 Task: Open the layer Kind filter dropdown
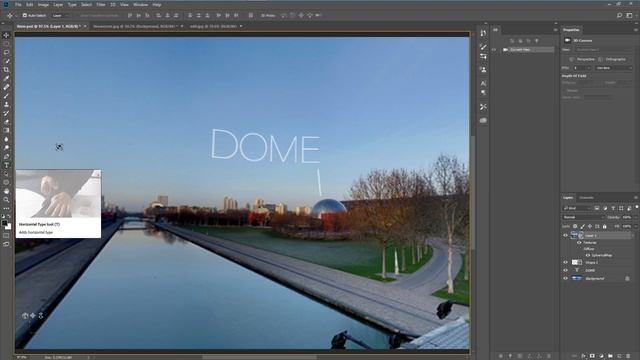click(576, 208)
